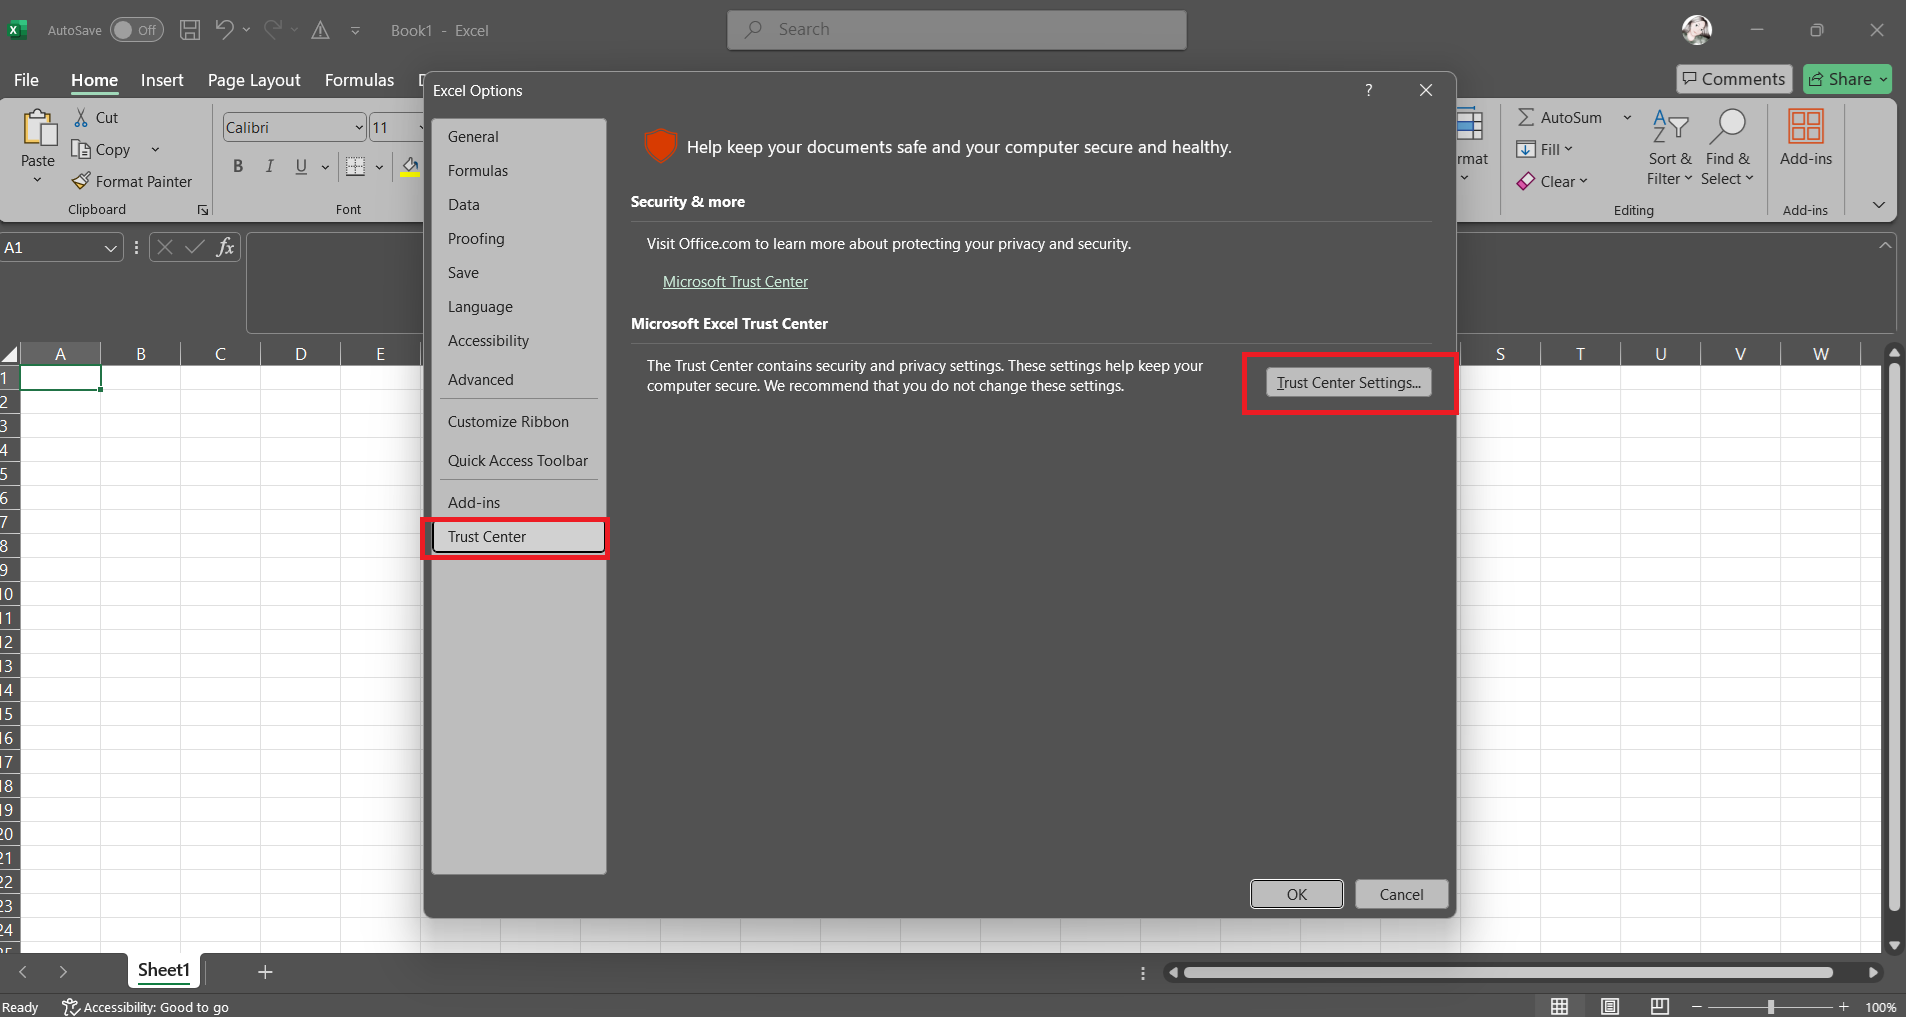Select Proofing in Excel Options
1906x1017 pixels.
519,239
